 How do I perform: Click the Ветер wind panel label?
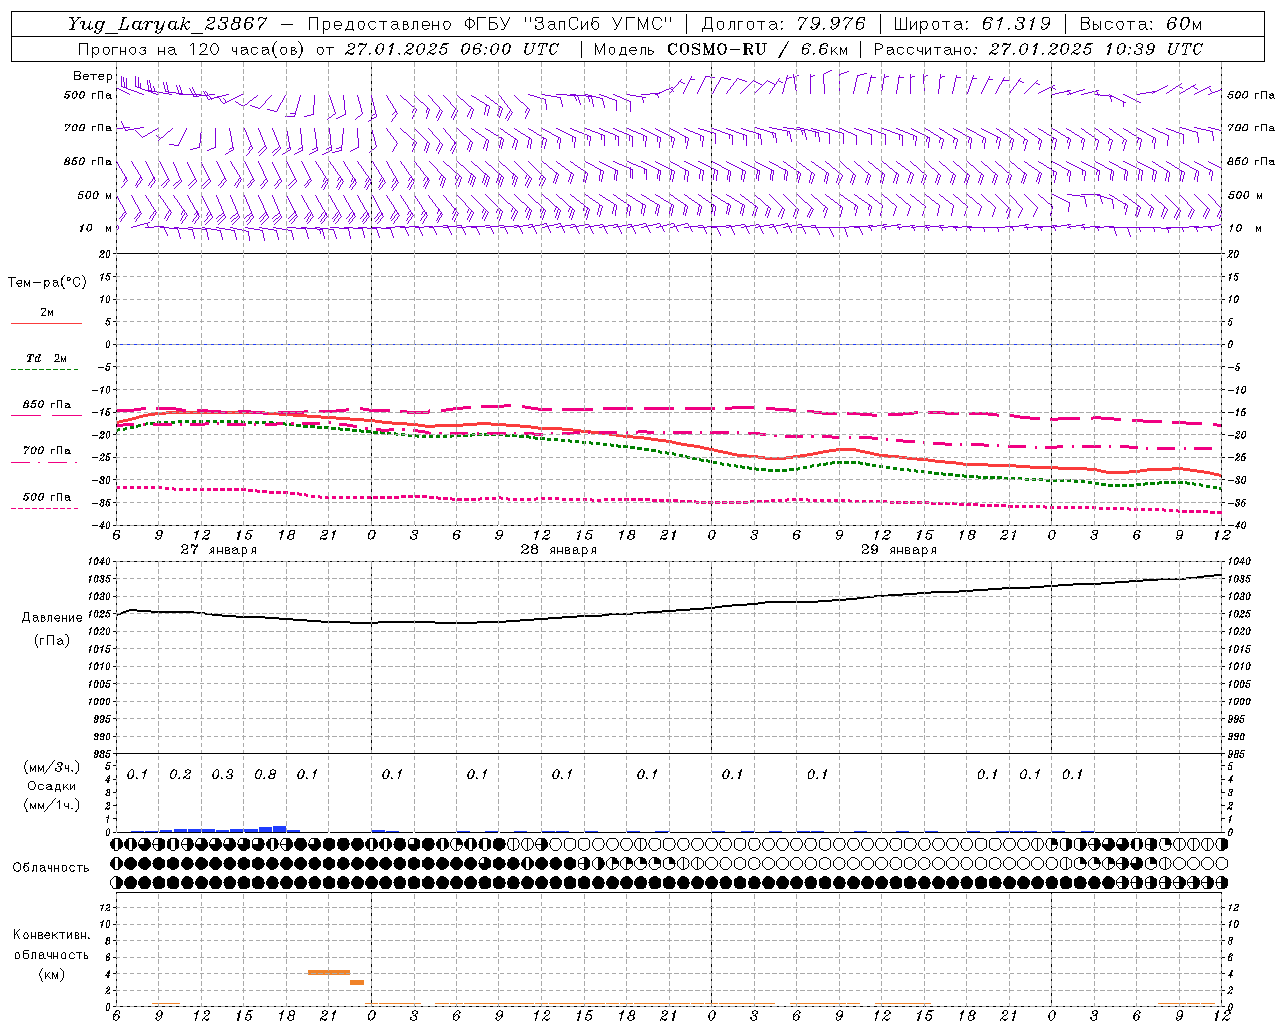click(92, 76)
